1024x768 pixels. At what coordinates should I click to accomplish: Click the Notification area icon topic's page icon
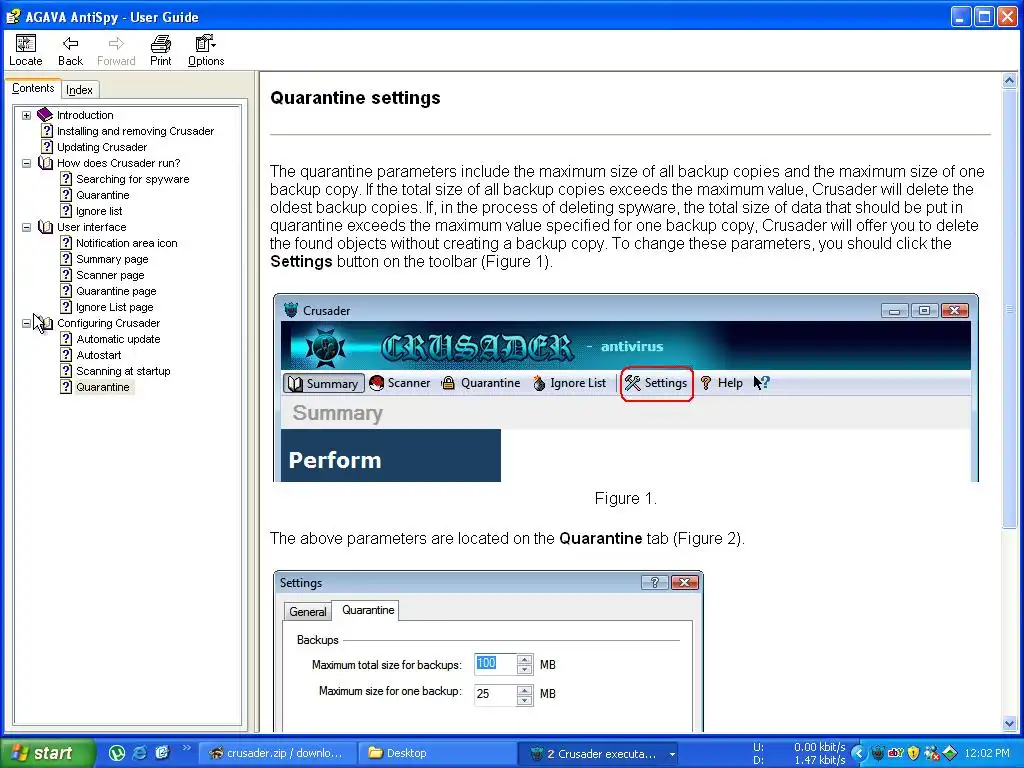[66, 243]
